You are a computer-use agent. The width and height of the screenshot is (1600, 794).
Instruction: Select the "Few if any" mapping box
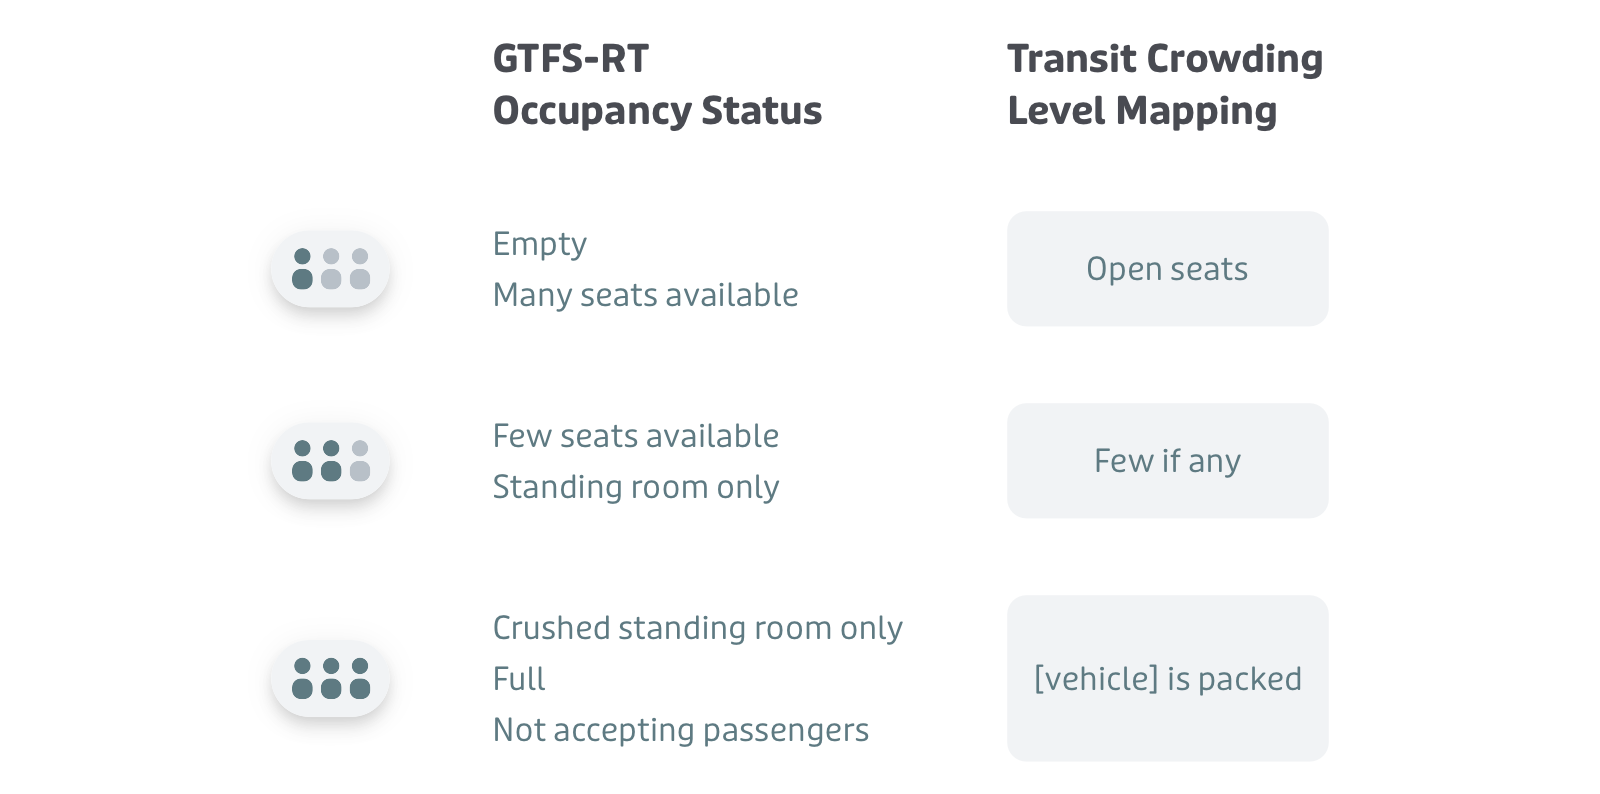[1167, 461]
